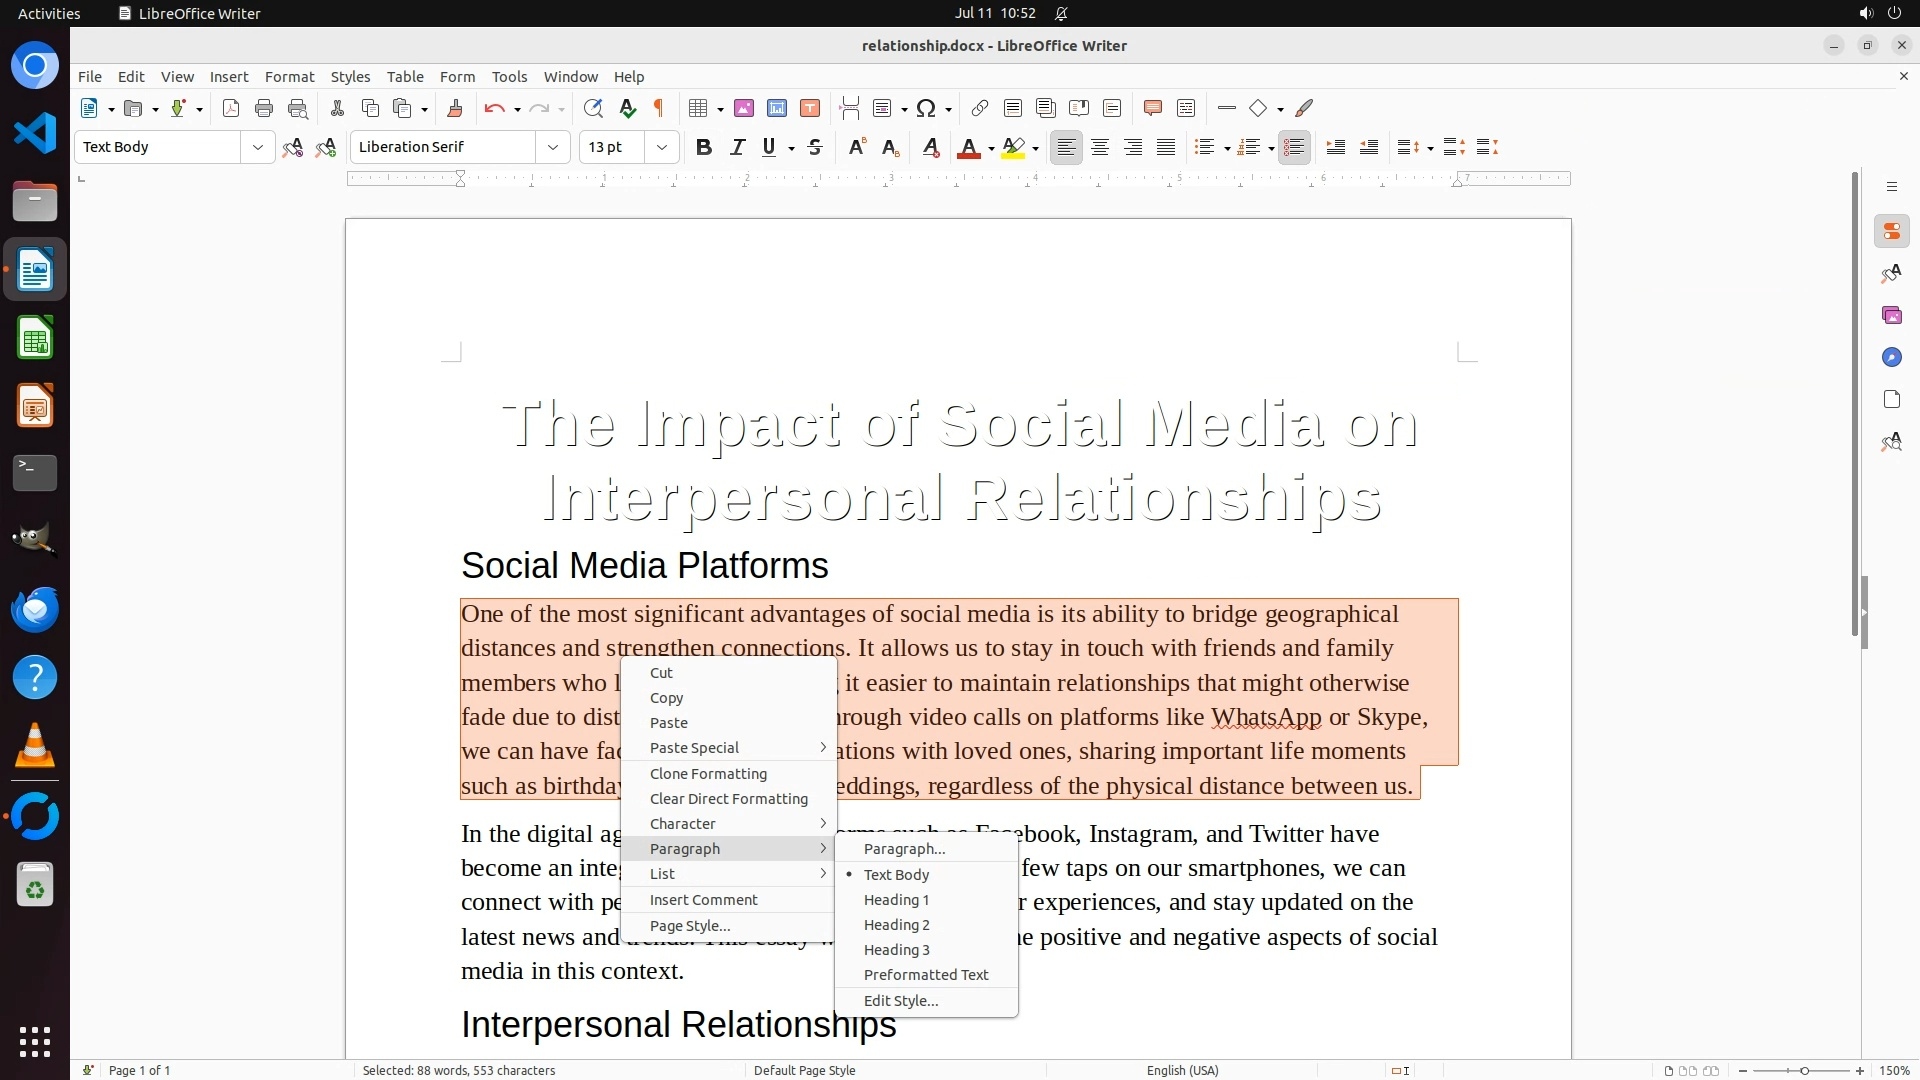Viewport: 1920px width, 1080px height.
Task: Click the Clone Formatting paintbrush icon
Action: tap(455, 108)
